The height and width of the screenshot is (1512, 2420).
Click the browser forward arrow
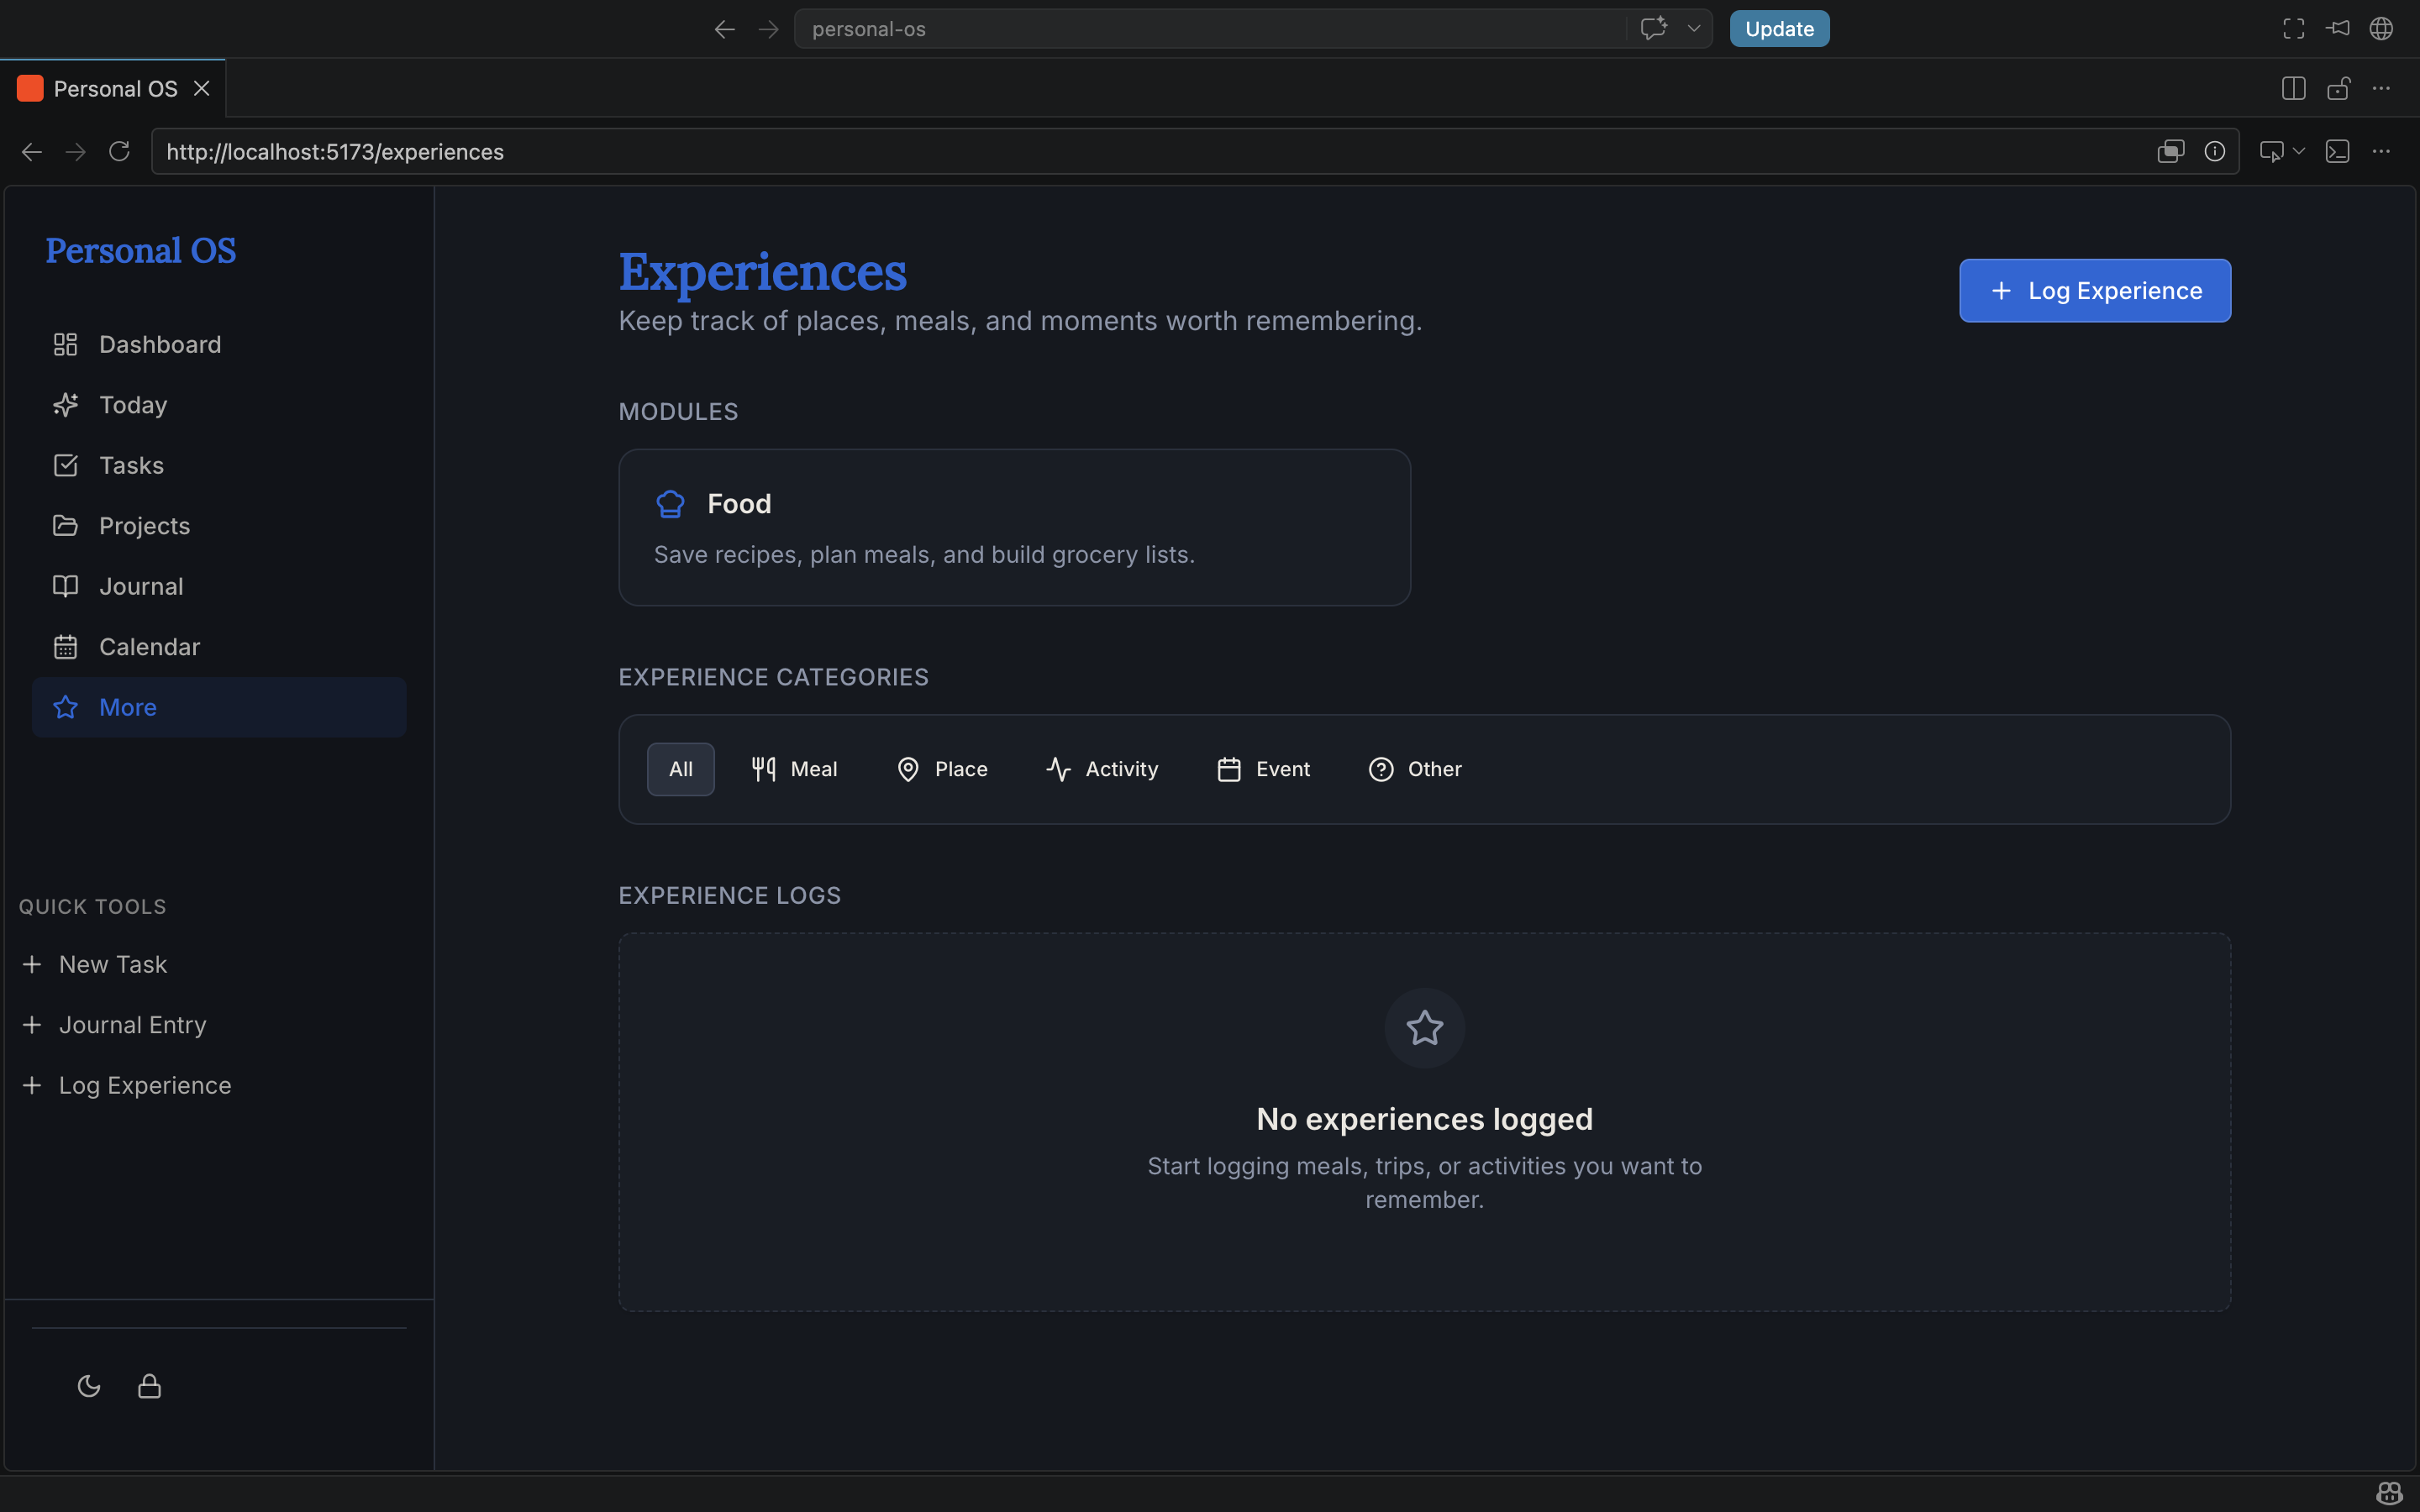click(76, 151)
